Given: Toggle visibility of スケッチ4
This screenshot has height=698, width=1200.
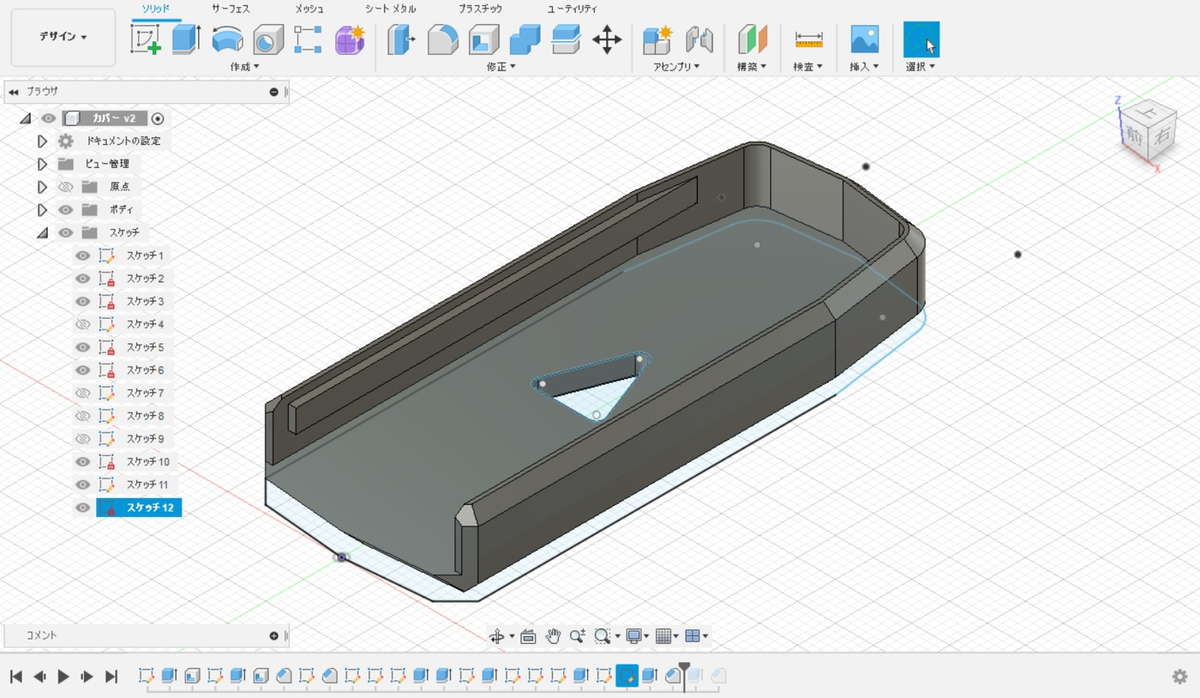Looking at the screenshot, I should (83, 325).
